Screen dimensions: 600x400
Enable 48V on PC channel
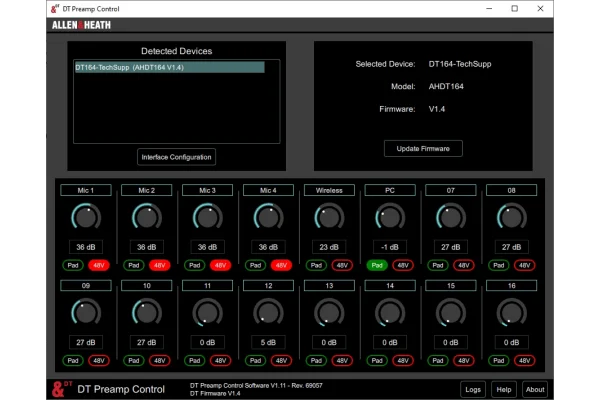(403, 265)
